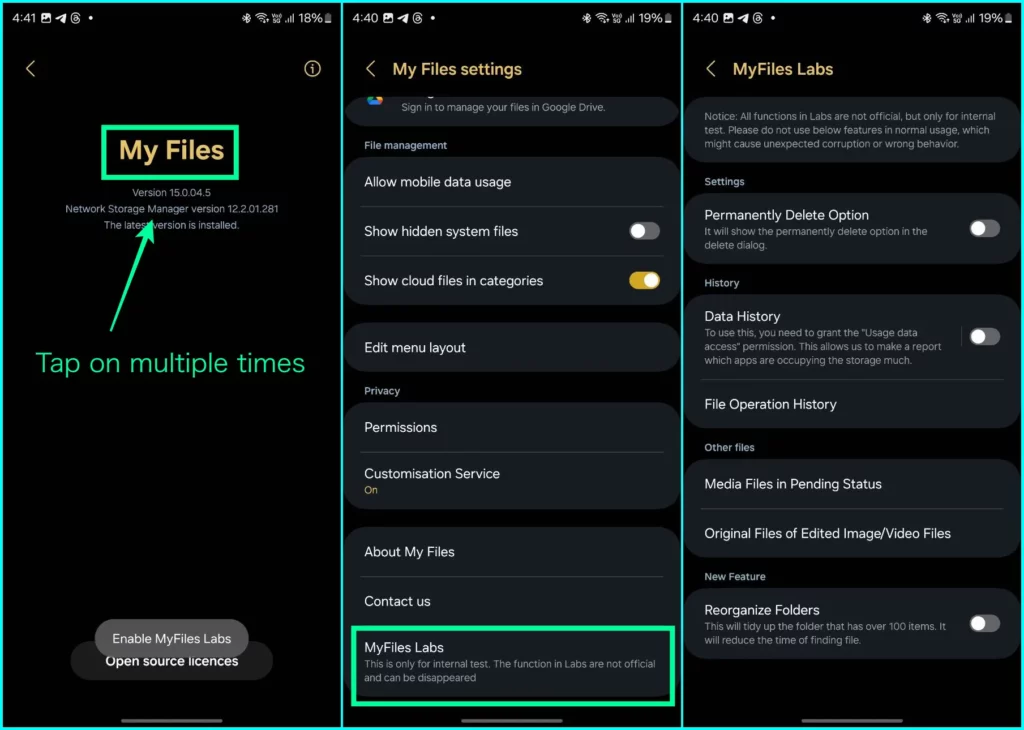Open About My Files
This screenshot has width=1024, height=730.
pyautogui.click(x=511, y=552)
